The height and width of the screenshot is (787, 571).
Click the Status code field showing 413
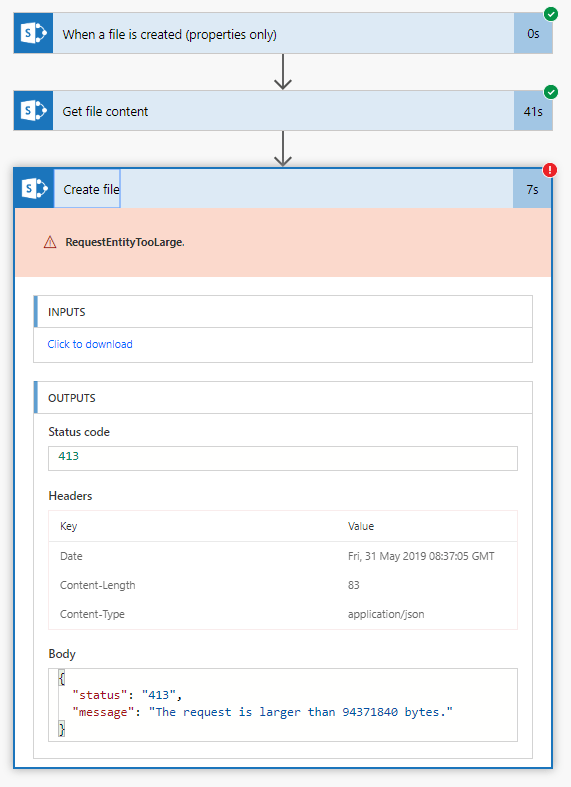tap(283, 458)
